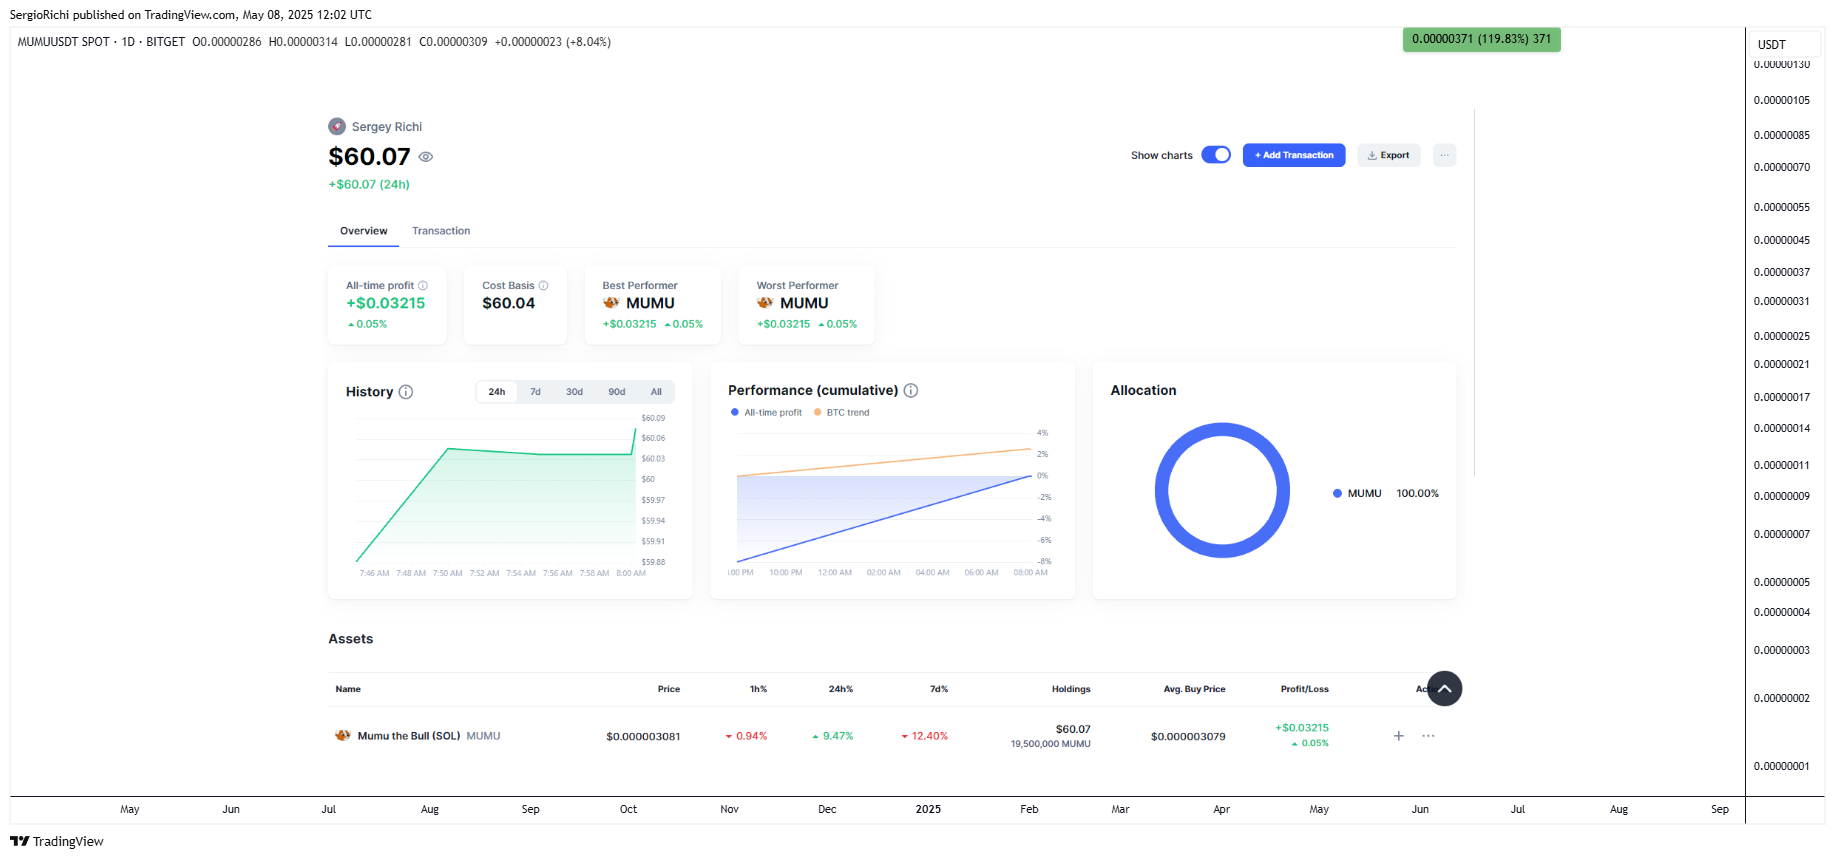
Task: Click the +$0.03215 all-time profit value
Action: [x=386, y=303]
